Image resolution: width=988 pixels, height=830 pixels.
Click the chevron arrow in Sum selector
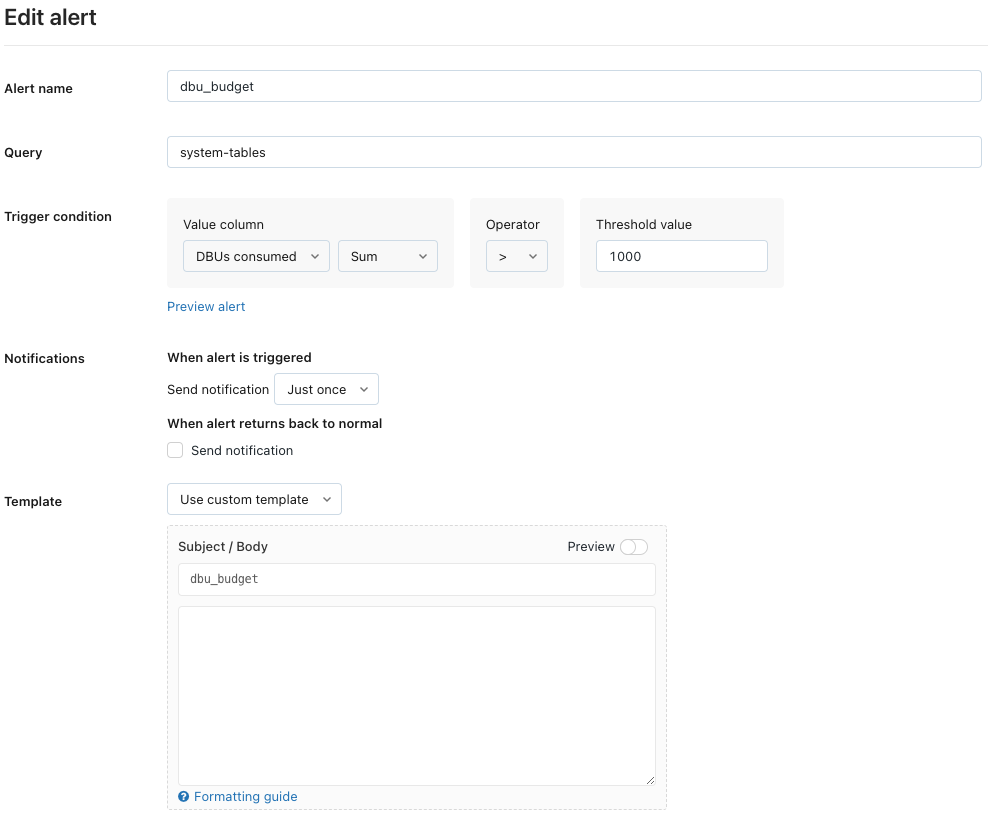[422, 257]
